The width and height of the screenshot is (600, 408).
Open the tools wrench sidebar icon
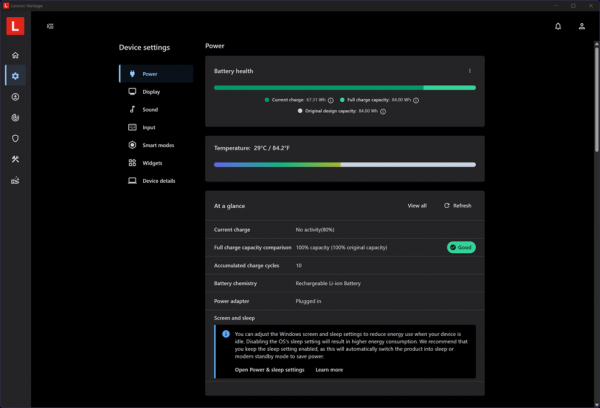[x=15, y=159]
